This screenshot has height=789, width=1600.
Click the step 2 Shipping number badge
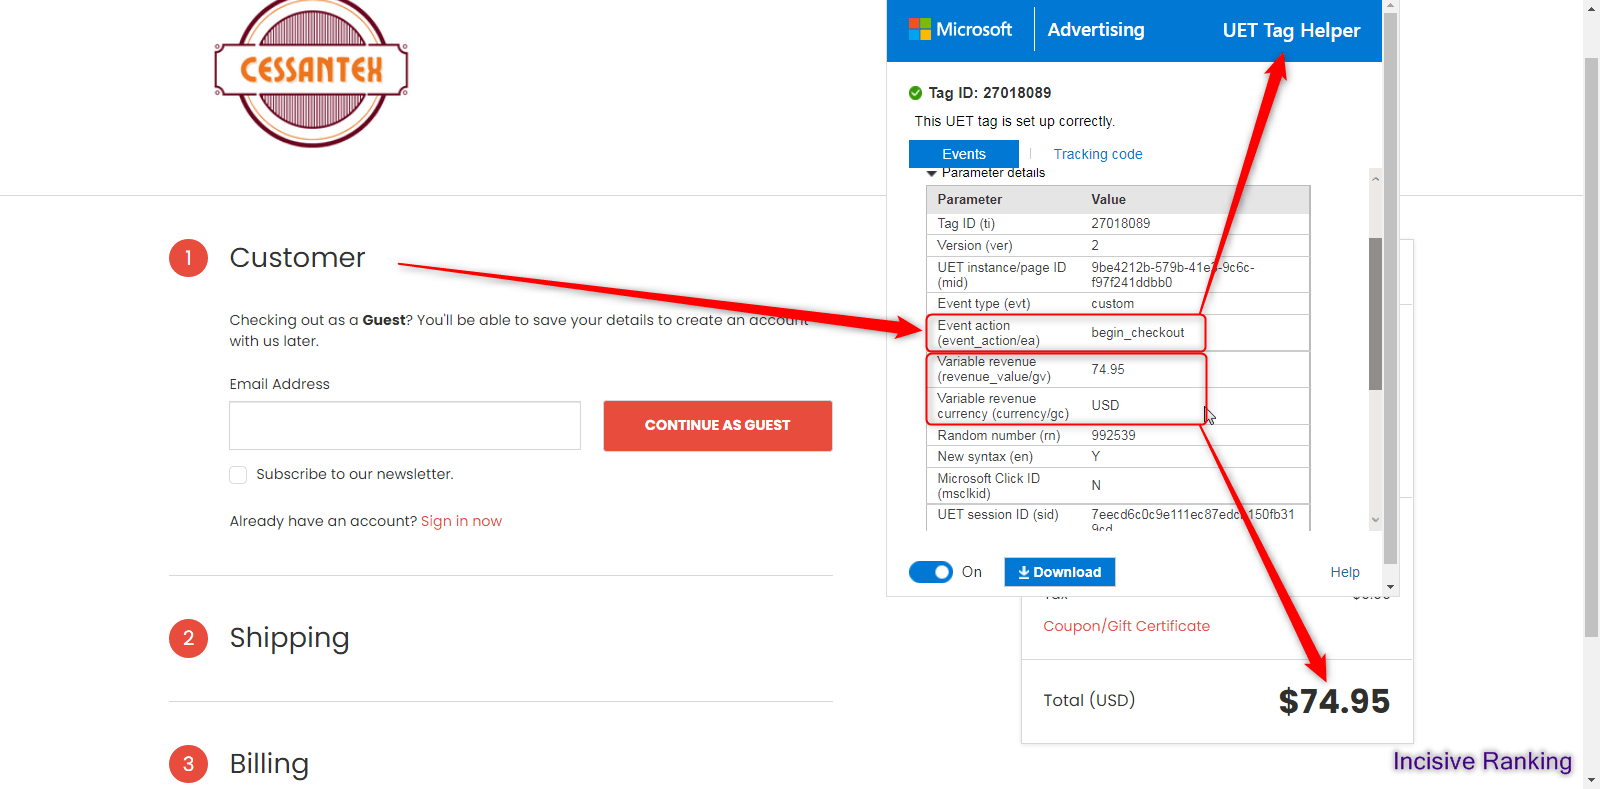click(188, 638)
